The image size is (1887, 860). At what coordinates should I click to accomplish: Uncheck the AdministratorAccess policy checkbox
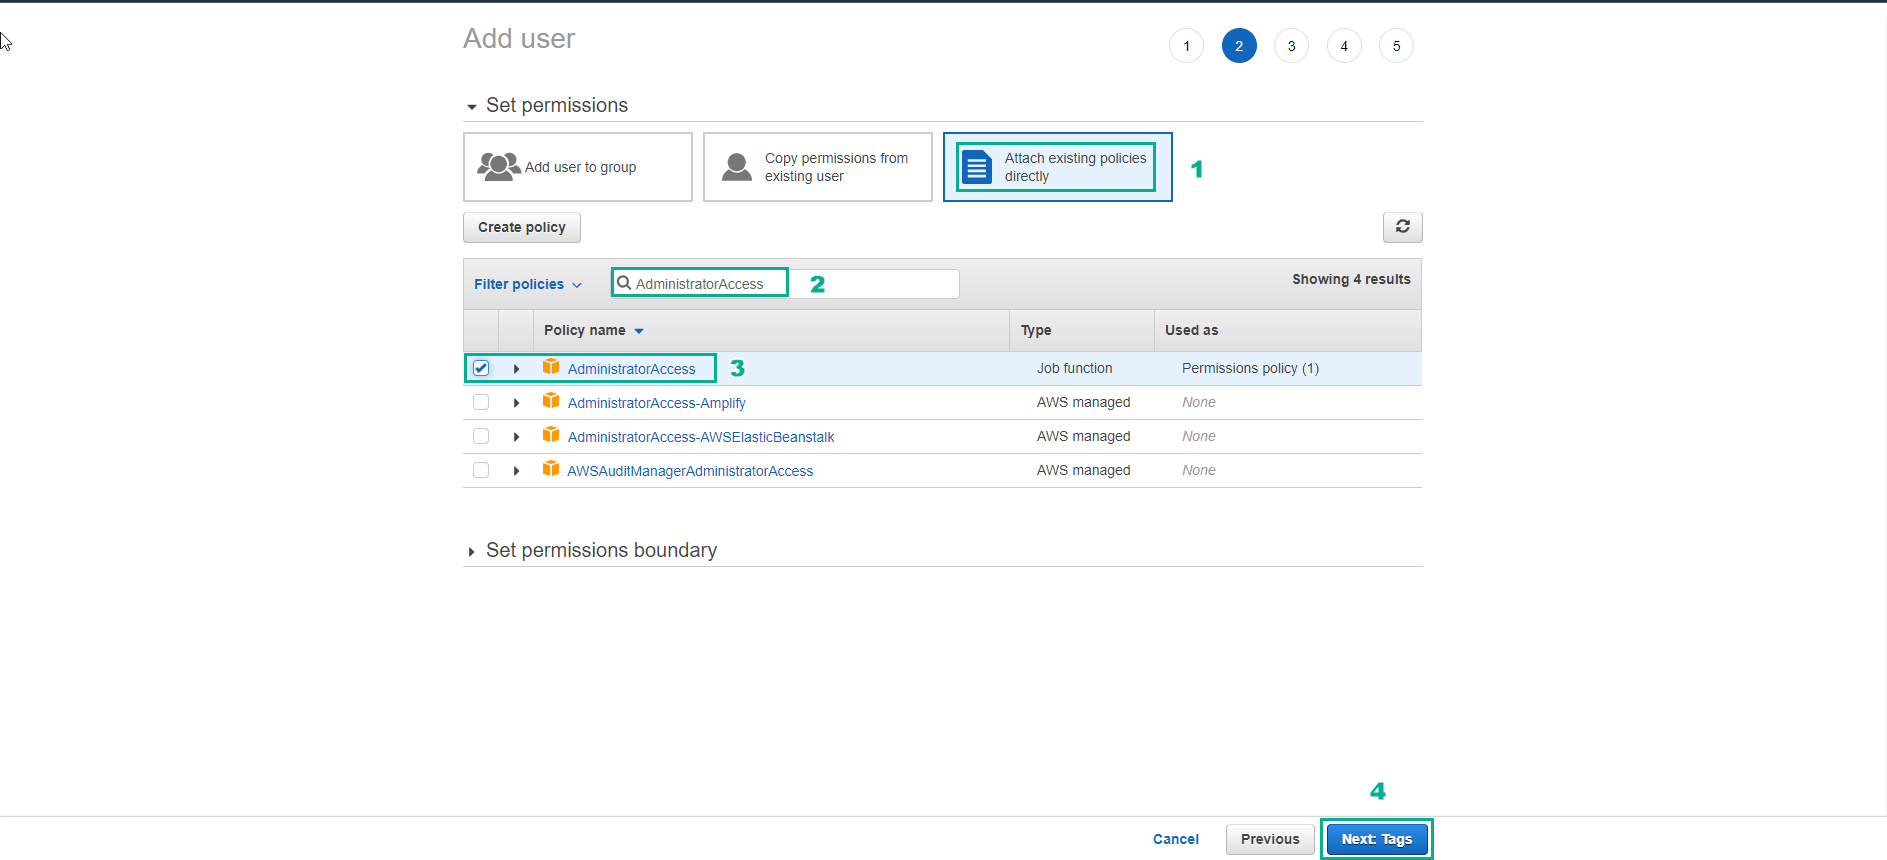(481, 368)
